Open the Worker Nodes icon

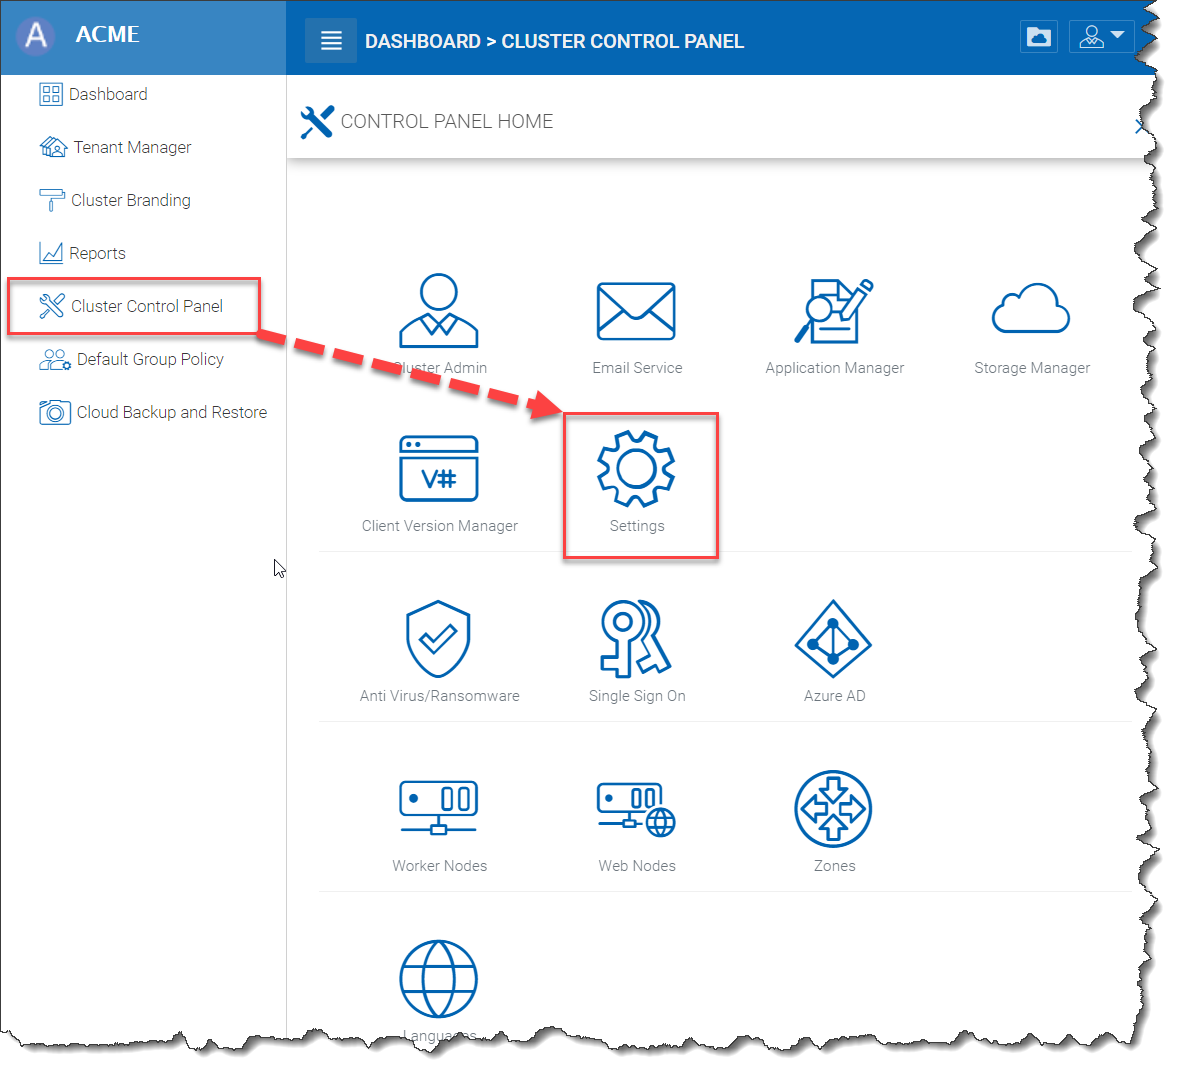[438, 809]
